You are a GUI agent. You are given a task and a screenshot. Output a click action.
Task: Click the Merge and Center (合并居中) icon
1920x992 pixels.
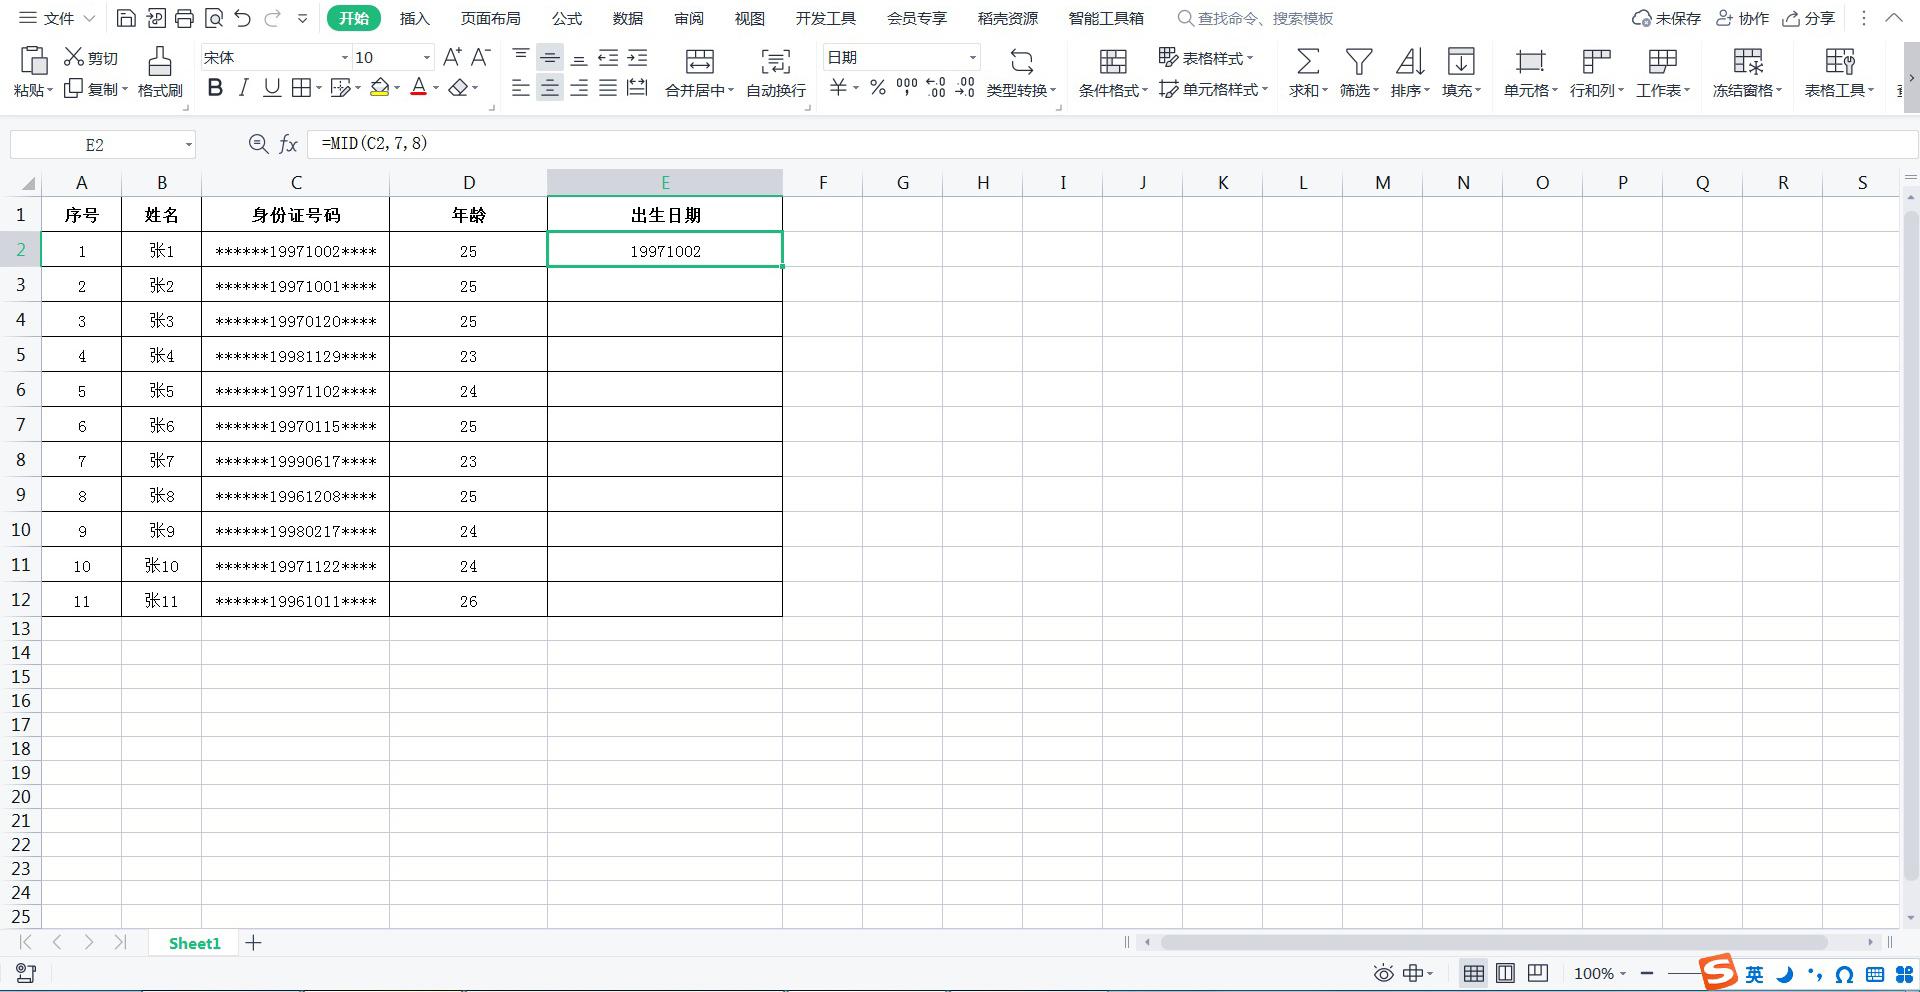tap(699, 61)
